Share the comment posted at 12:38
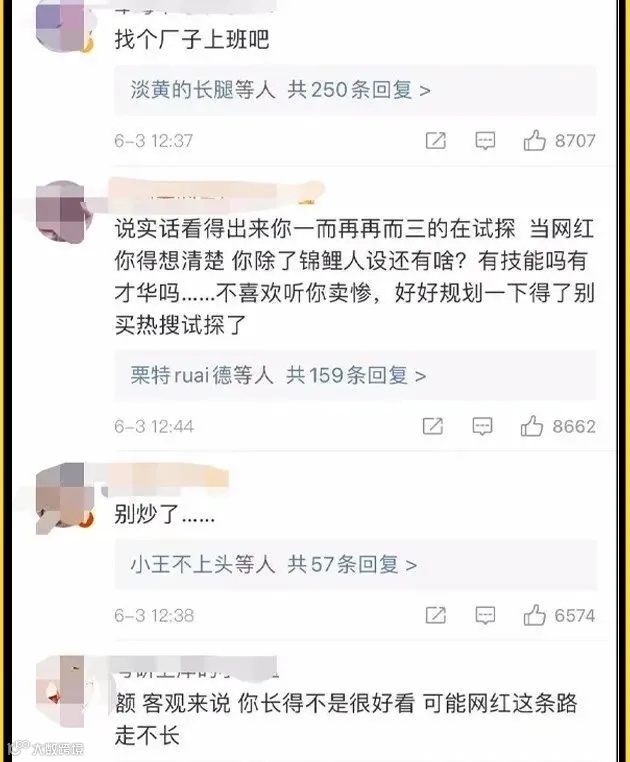This screenshot has height=762, width=630. [x=436, y=616]
